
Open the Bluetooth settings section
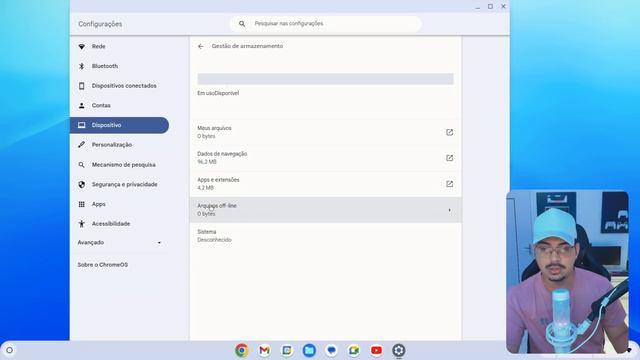[104, 66]
